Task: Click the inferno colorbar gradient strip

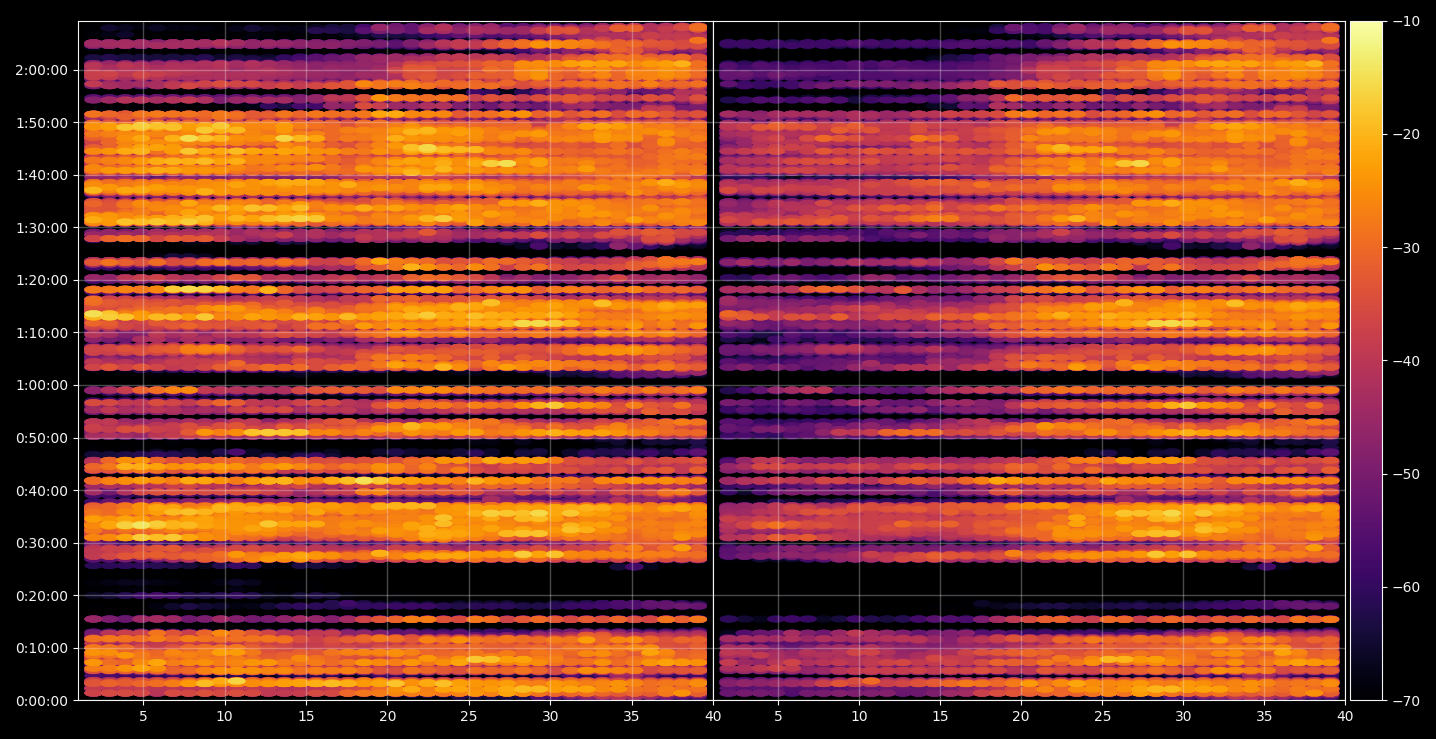Action: (x=1367, y=361)
